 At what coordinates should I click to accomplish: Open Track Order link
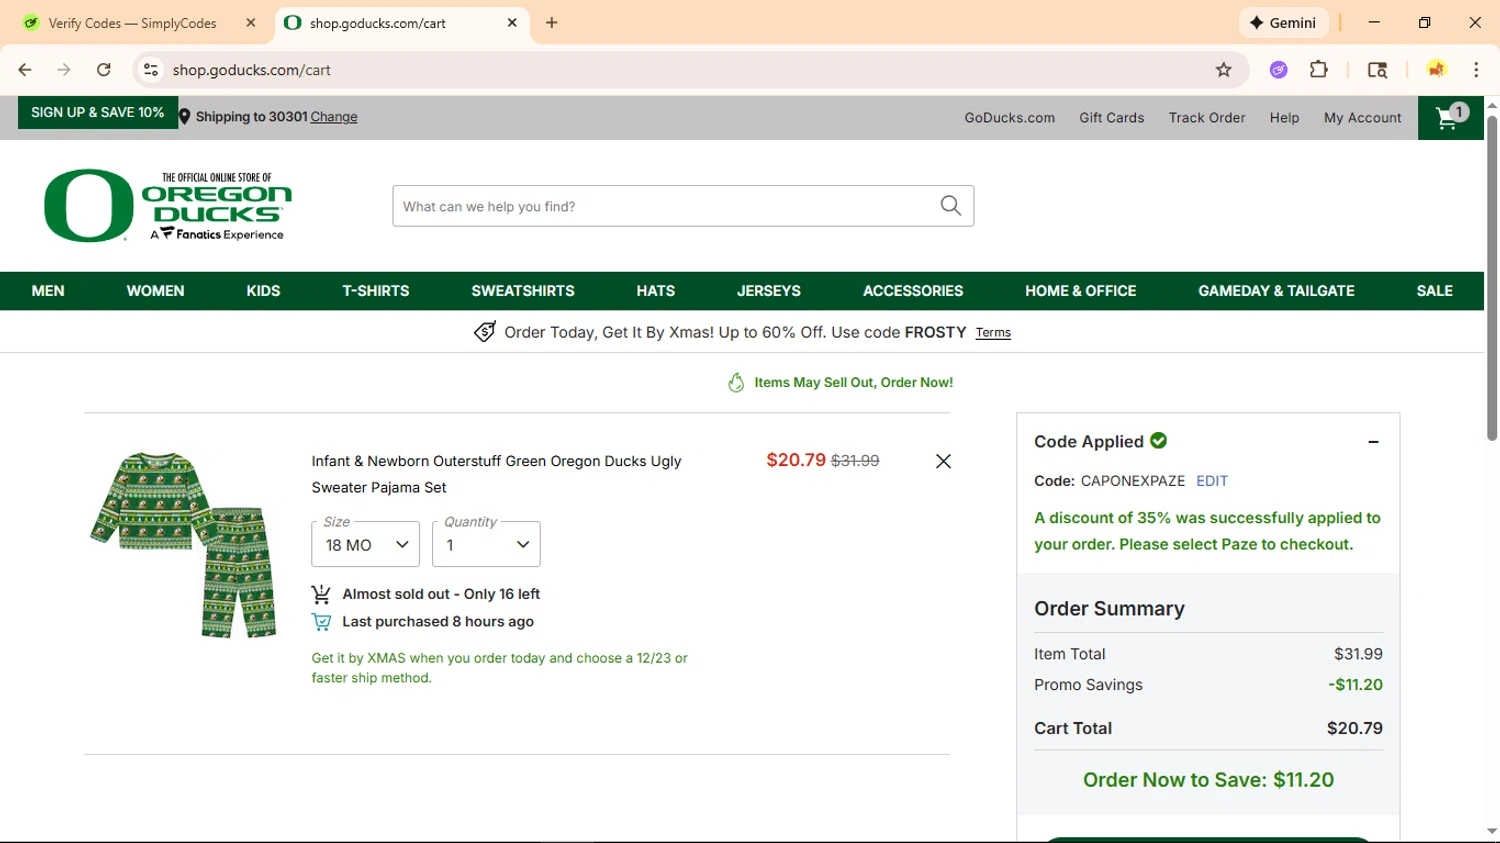pyautogui.click(x=1207, y=117)
